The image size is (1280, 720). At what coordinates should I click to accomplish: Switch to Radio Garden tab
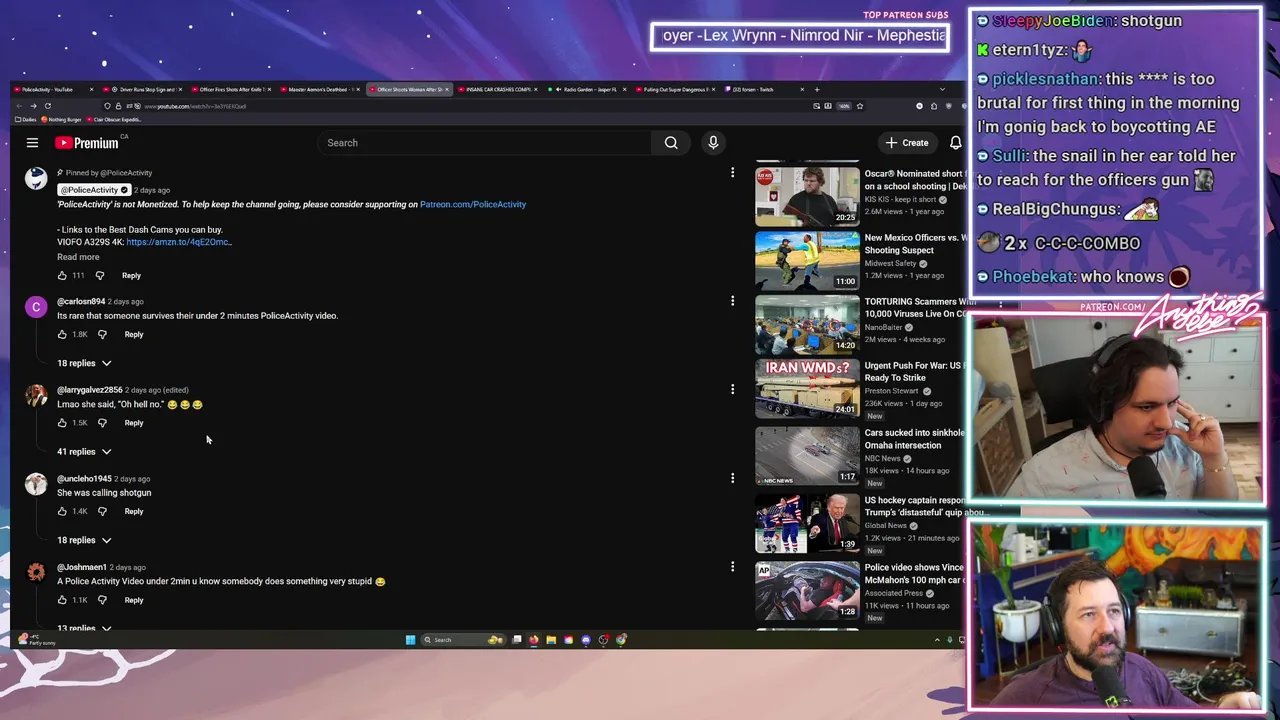(x=586, y=90)
